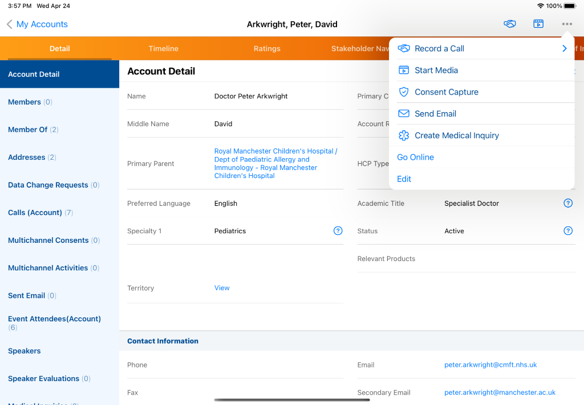This screenshot has height=405, width=584.
Task: Open secondary email peter.arkwright@manchester.ac.uk
Action: click(x=500, y=392)
